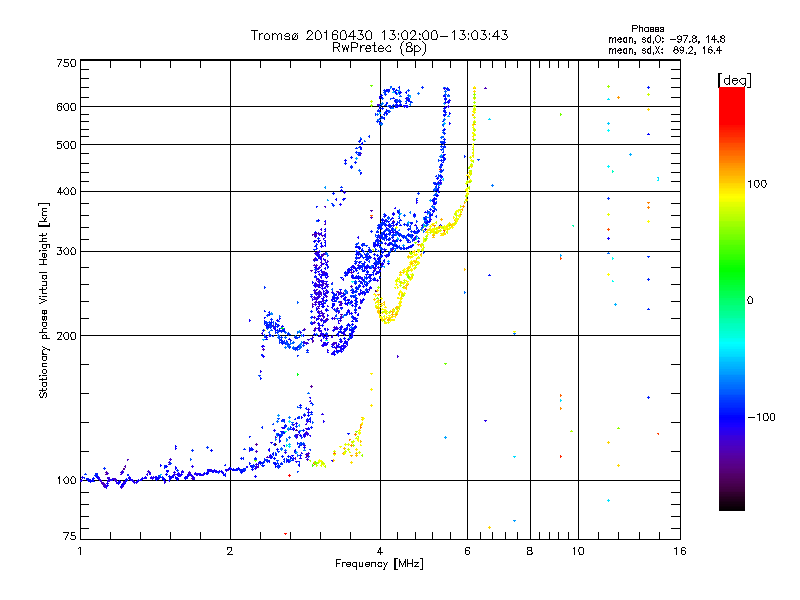Click the 'Stationary phase Virtual Height [km]' y-axis label
Image resolution: width=800 pixels, height=600 pixels.
pos(43,300)
